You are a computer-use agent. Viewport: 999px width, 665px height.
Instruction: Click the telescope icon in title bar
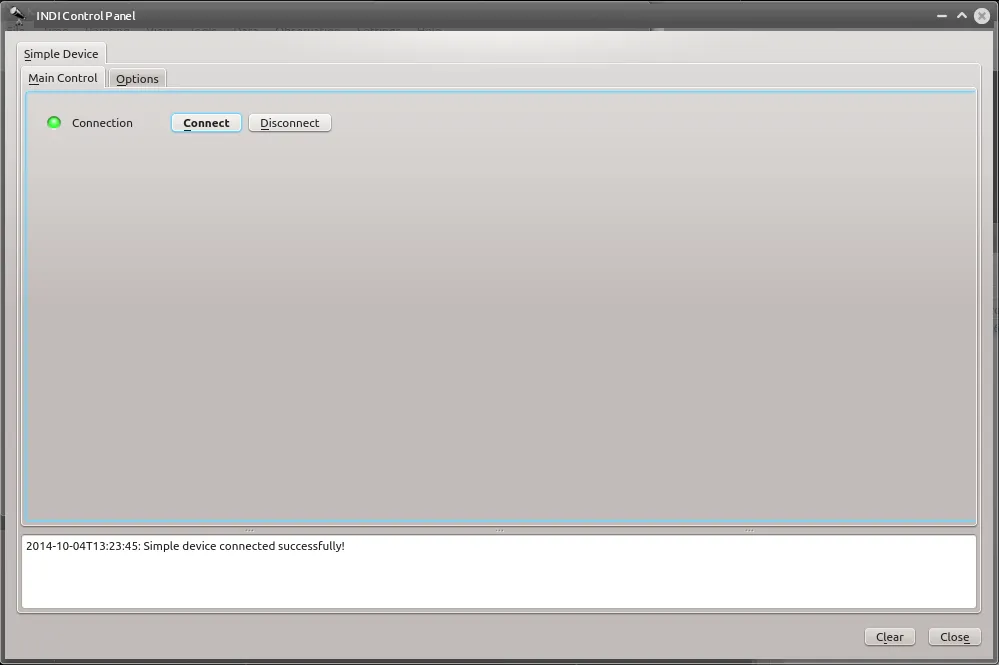[17, 15]
